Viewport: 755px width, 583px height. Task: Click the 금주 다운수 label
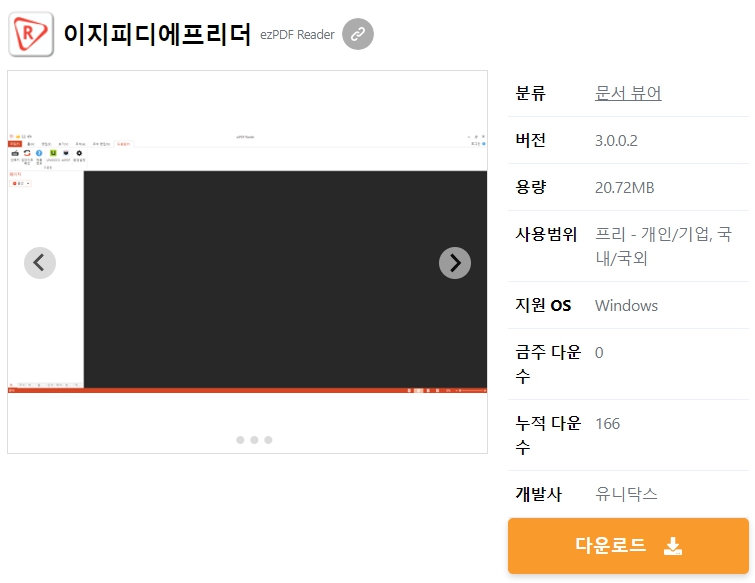pos(548,364)
